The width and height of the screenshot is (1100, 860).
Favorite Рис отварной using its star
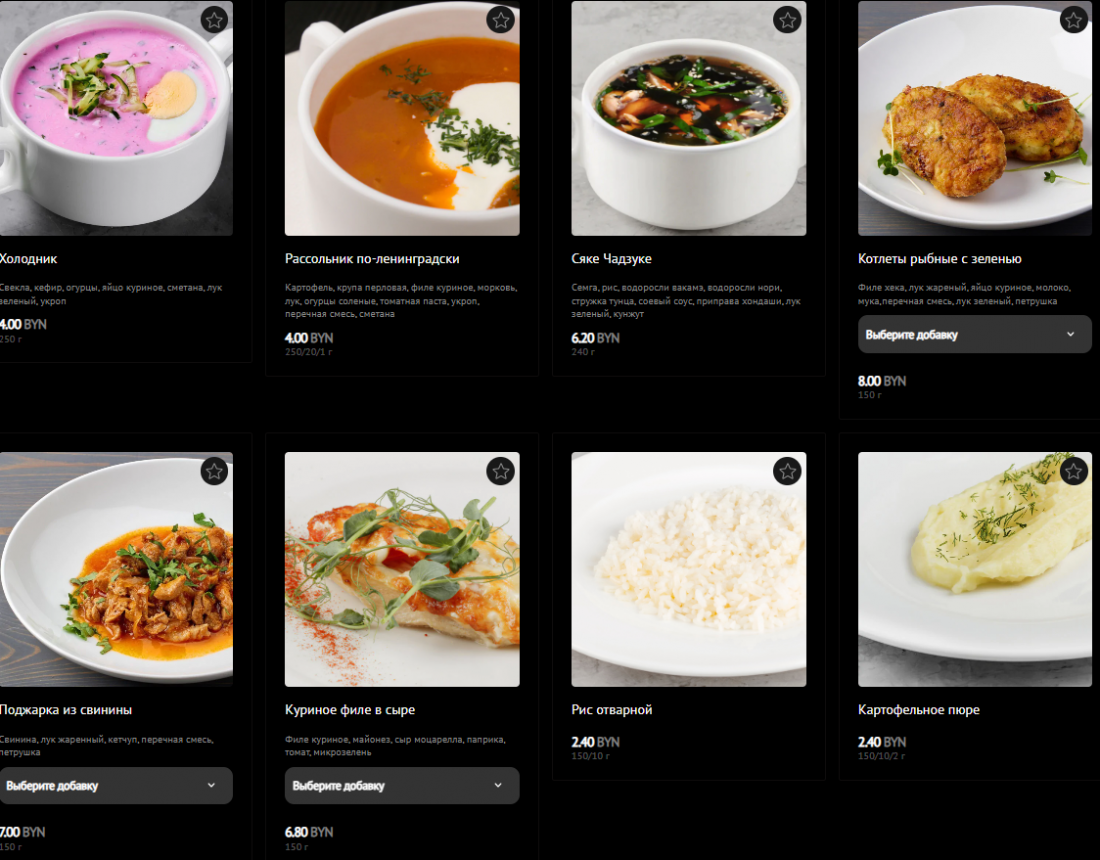(x=787, y=471)
